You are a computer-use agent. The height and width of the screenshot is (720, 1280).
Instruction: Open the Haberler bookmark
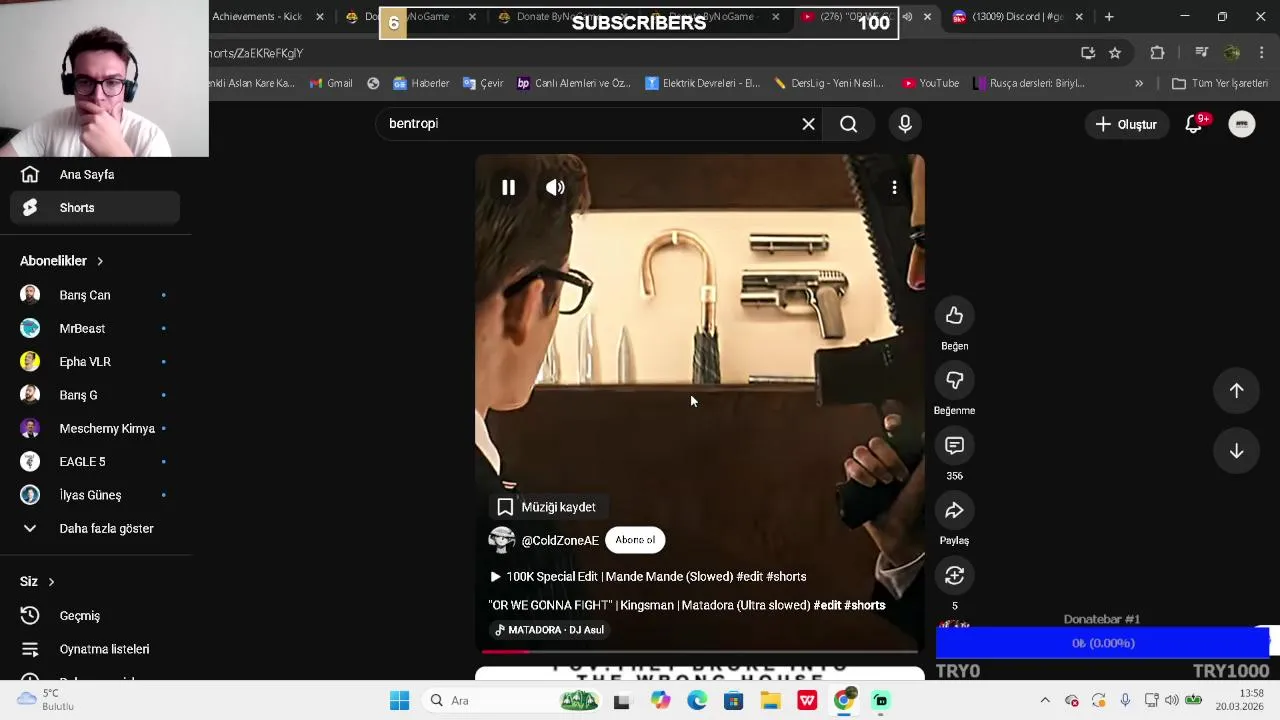[x=421, y=84]
